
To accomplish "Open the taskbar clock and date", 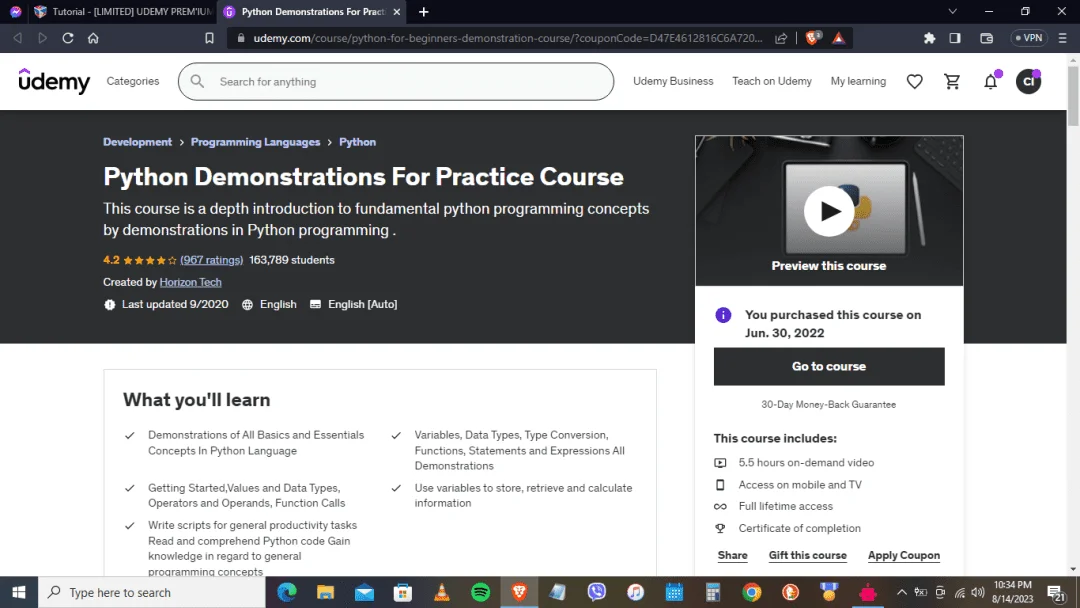I will 1012,592.
